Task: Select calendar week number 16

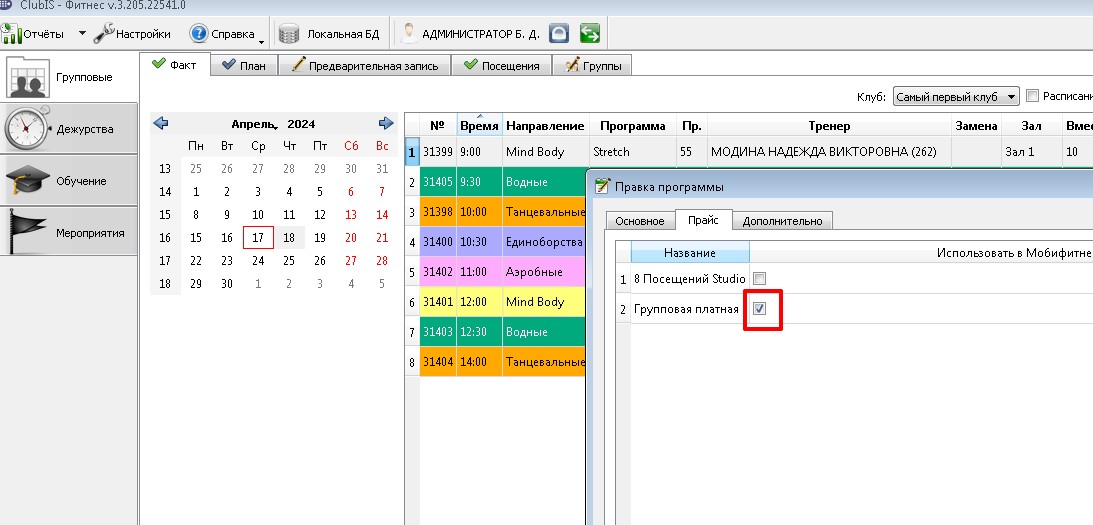Action: (165, 238)
